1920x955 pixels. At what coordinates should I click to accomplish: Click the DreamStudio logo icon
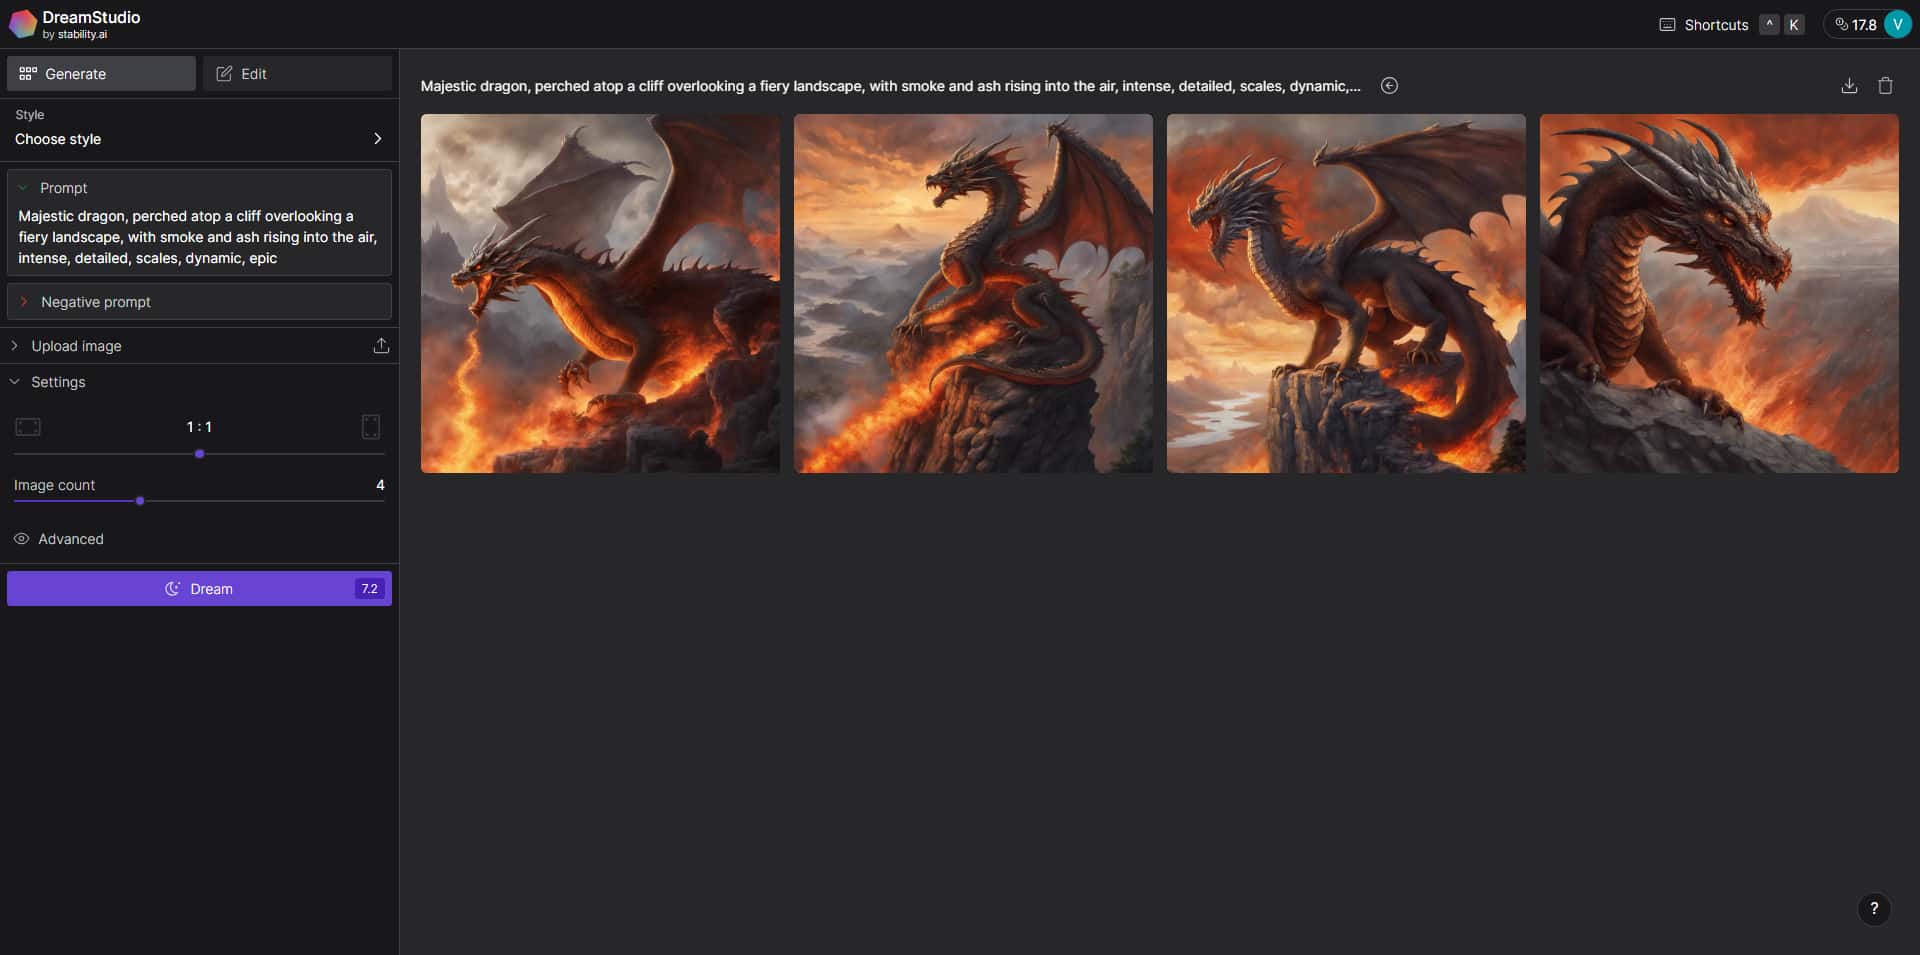click(23, 24)
